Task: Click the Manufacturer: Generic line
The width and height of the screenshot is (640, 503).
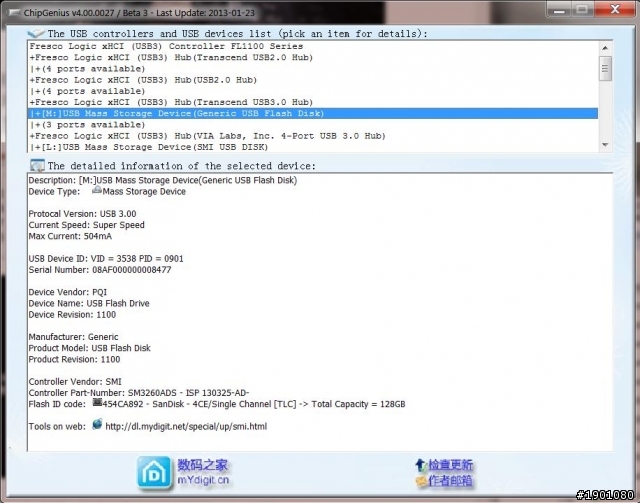Action: 73,337
